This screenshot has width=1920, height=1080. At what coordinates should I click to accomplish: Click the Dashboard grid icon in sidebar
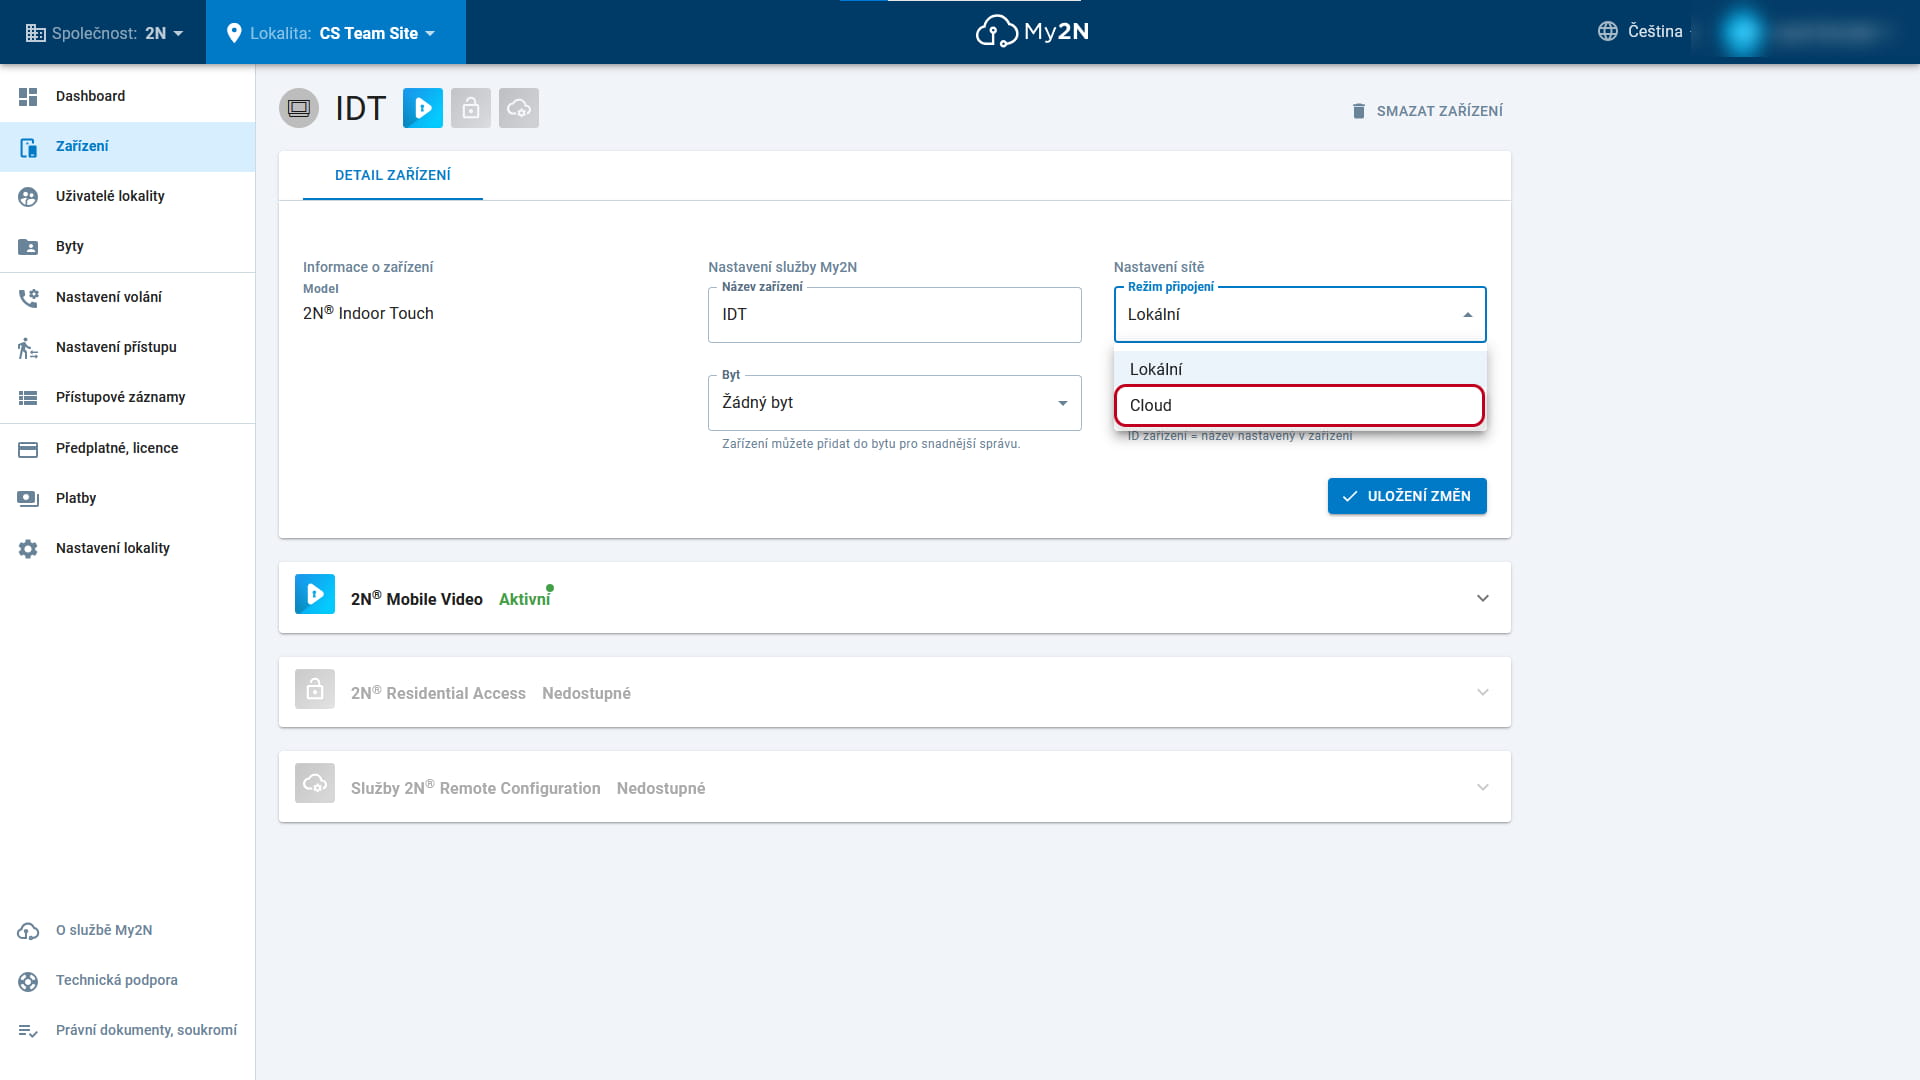pyautogui.click(x=28, y=96)
